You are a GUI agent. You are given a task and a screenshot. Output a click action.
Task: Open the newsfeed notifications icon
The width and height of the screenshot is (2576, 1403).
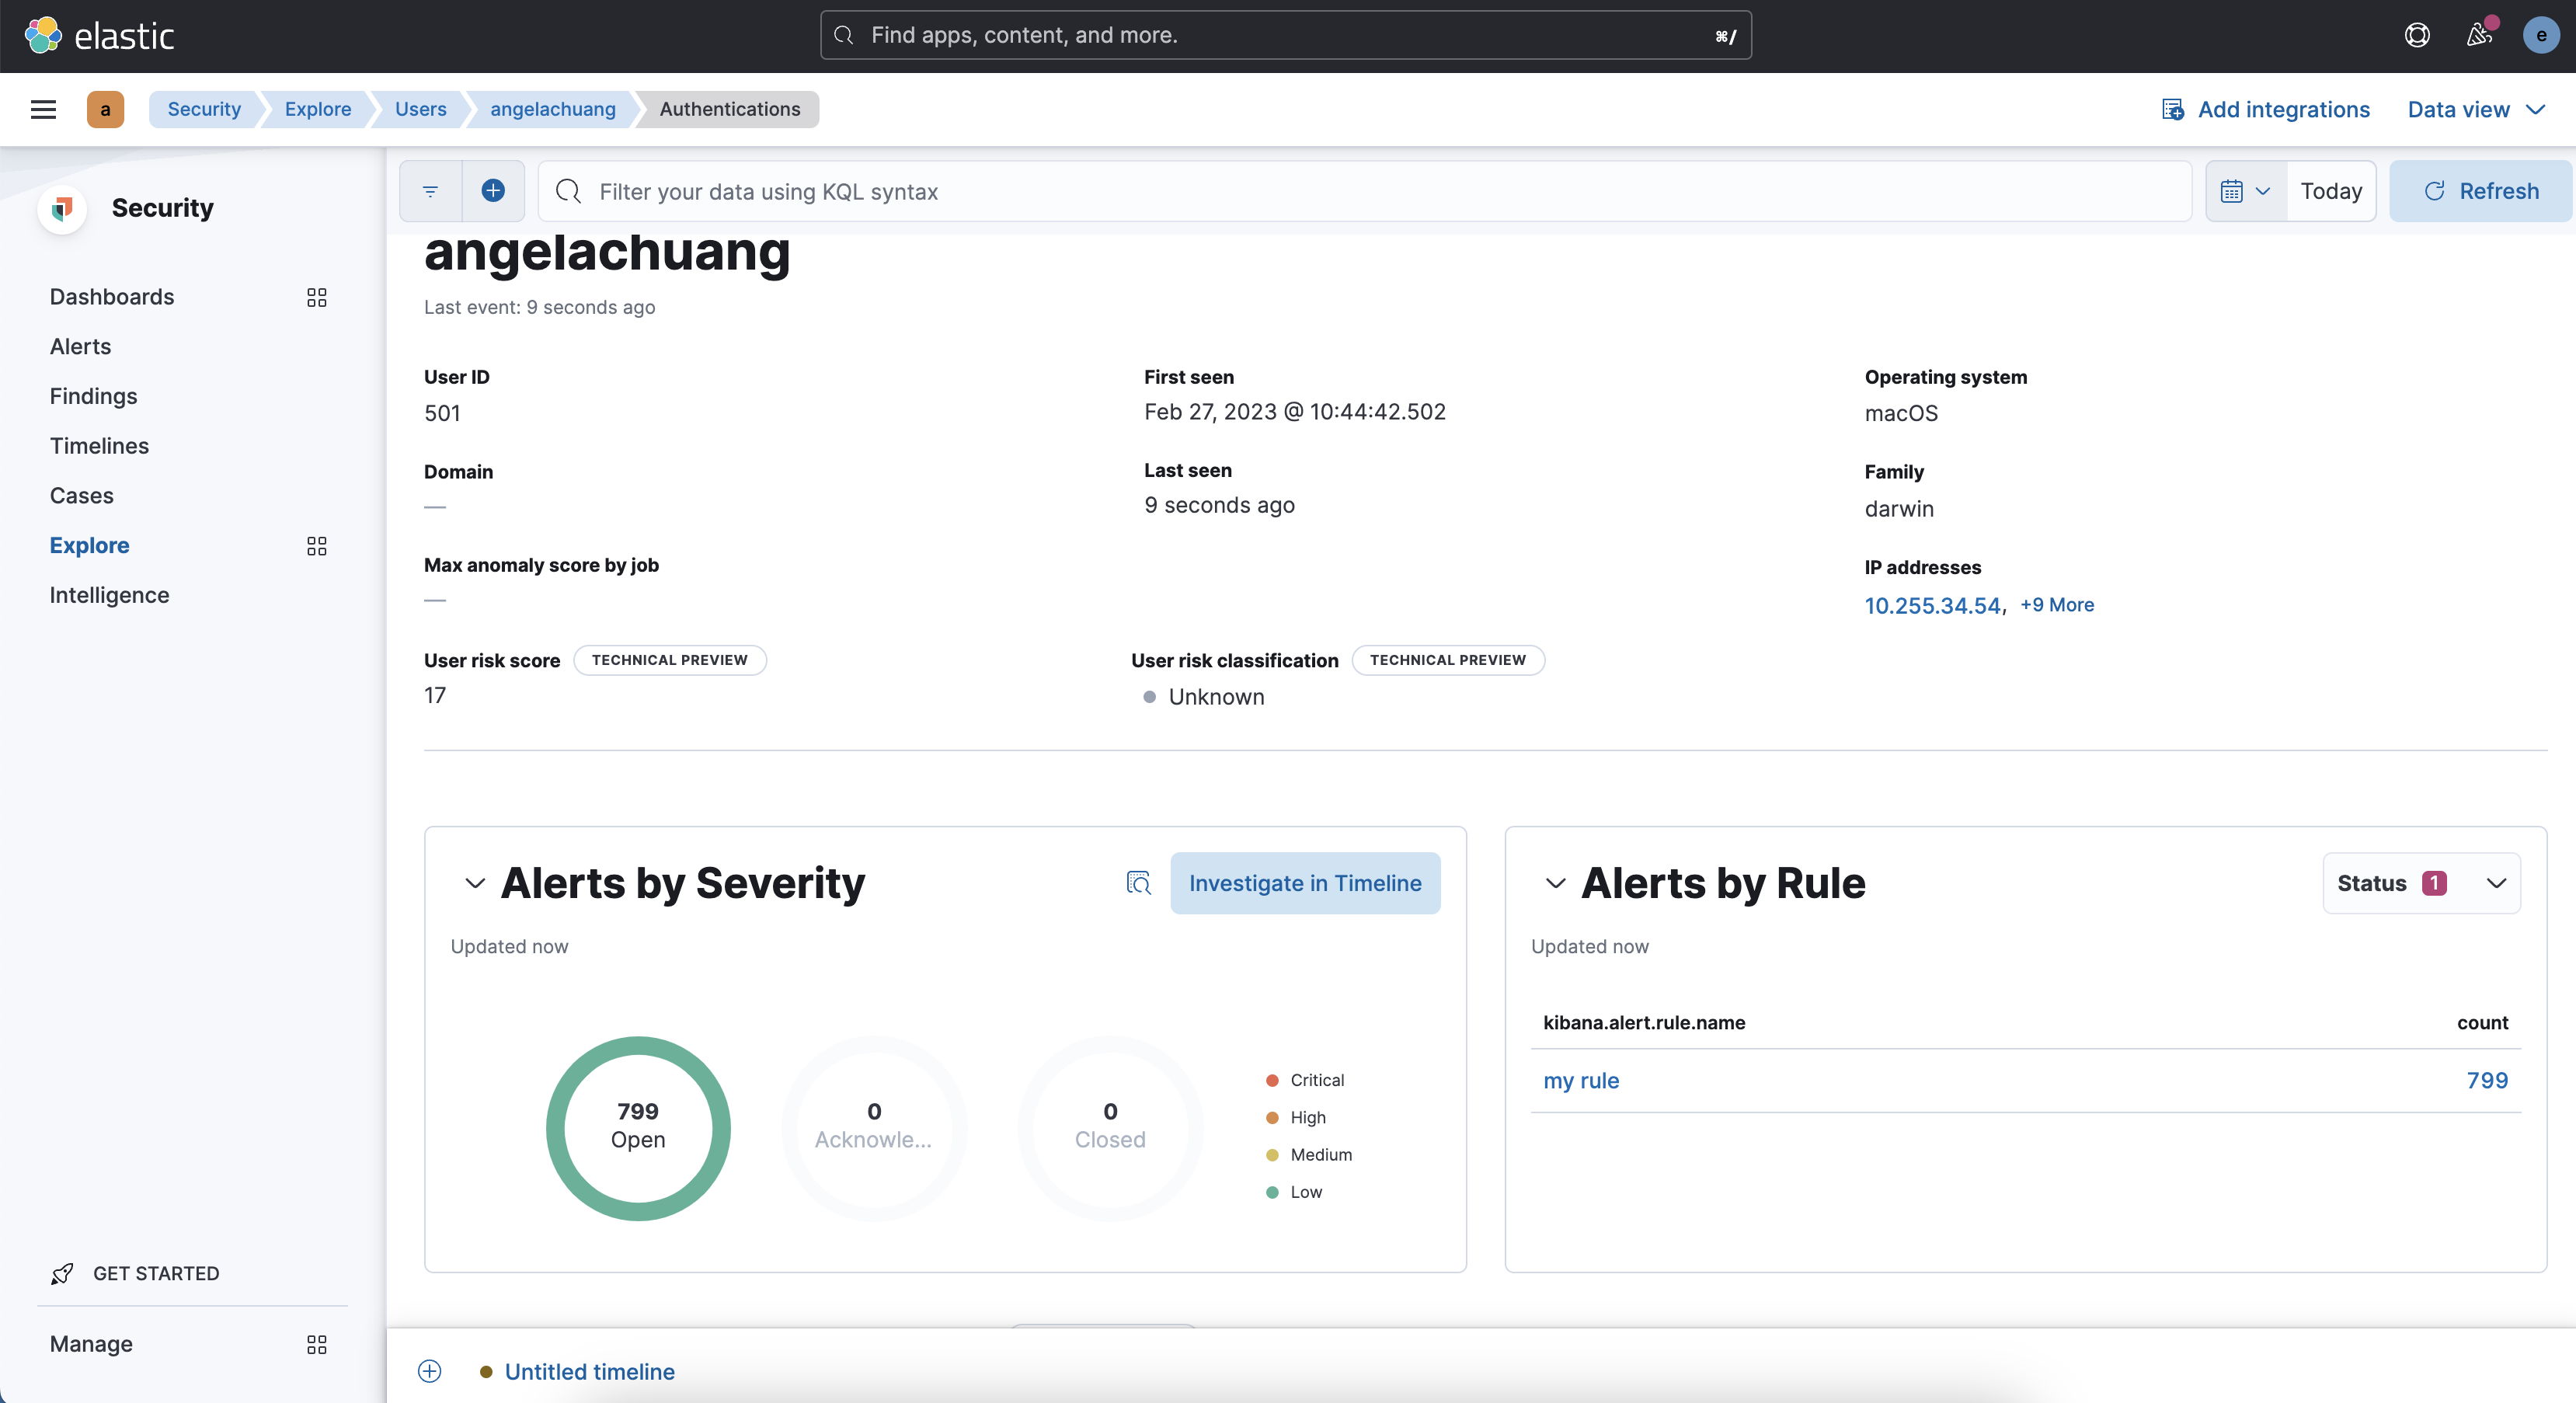2479,35
